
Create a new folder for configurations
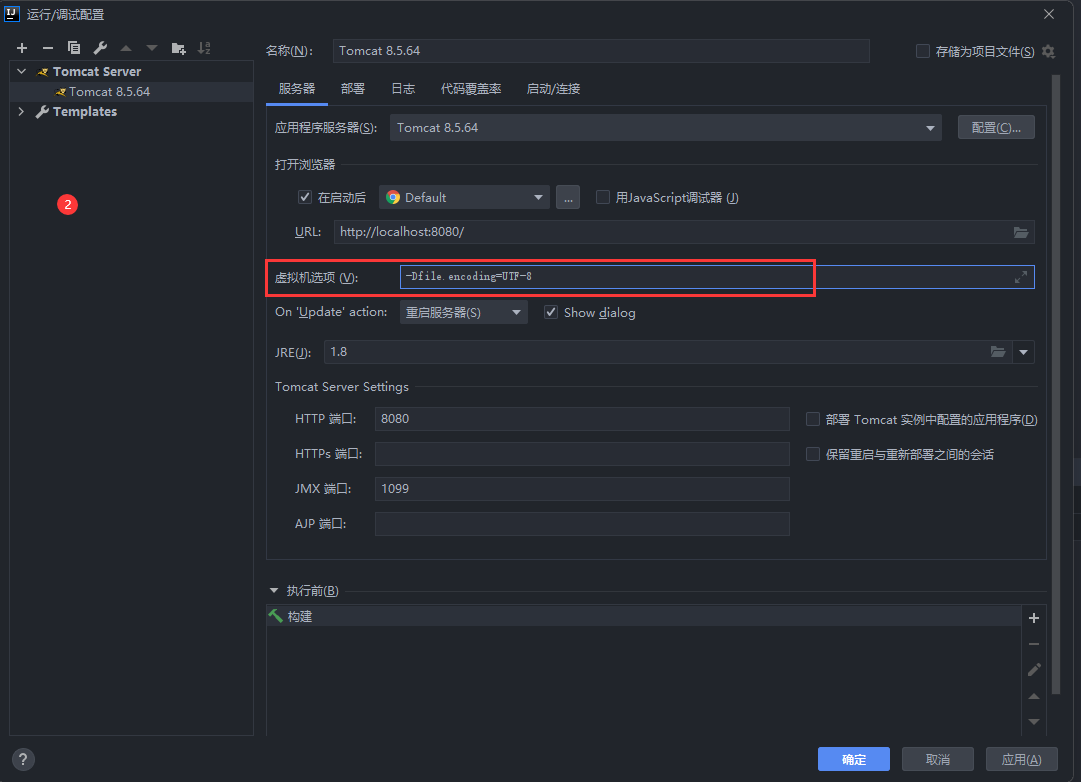(179, 48)
